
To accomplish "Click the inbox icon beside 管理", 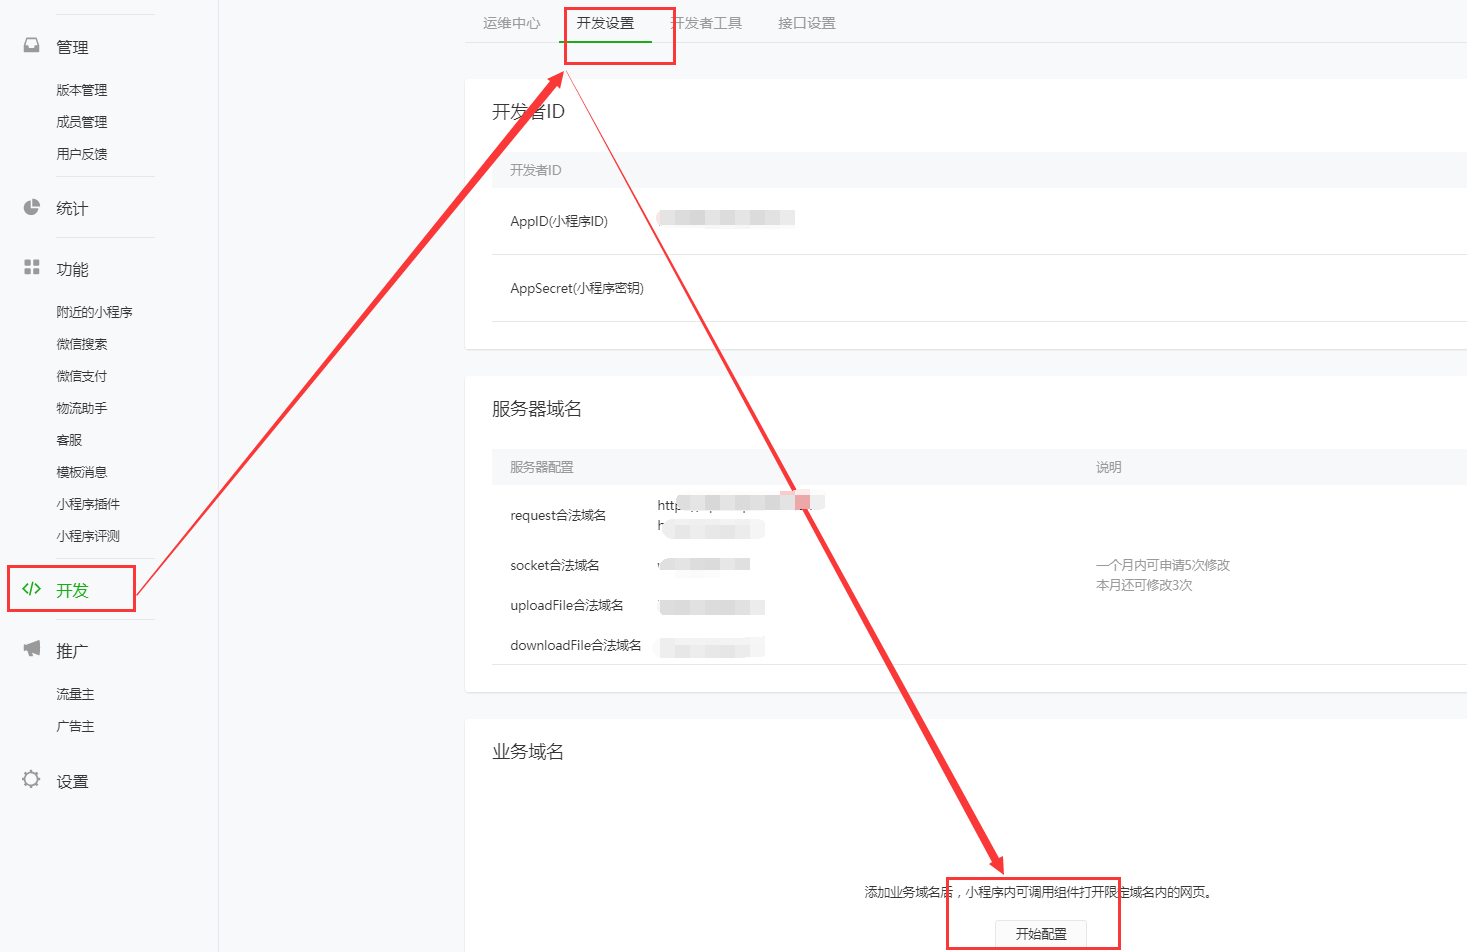I will pos(32,46).
